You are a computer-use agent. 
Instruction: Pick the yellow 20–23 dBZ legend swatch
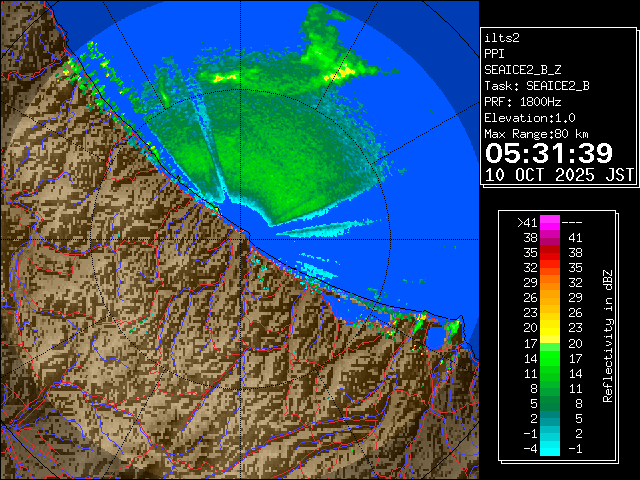point(550,326)
